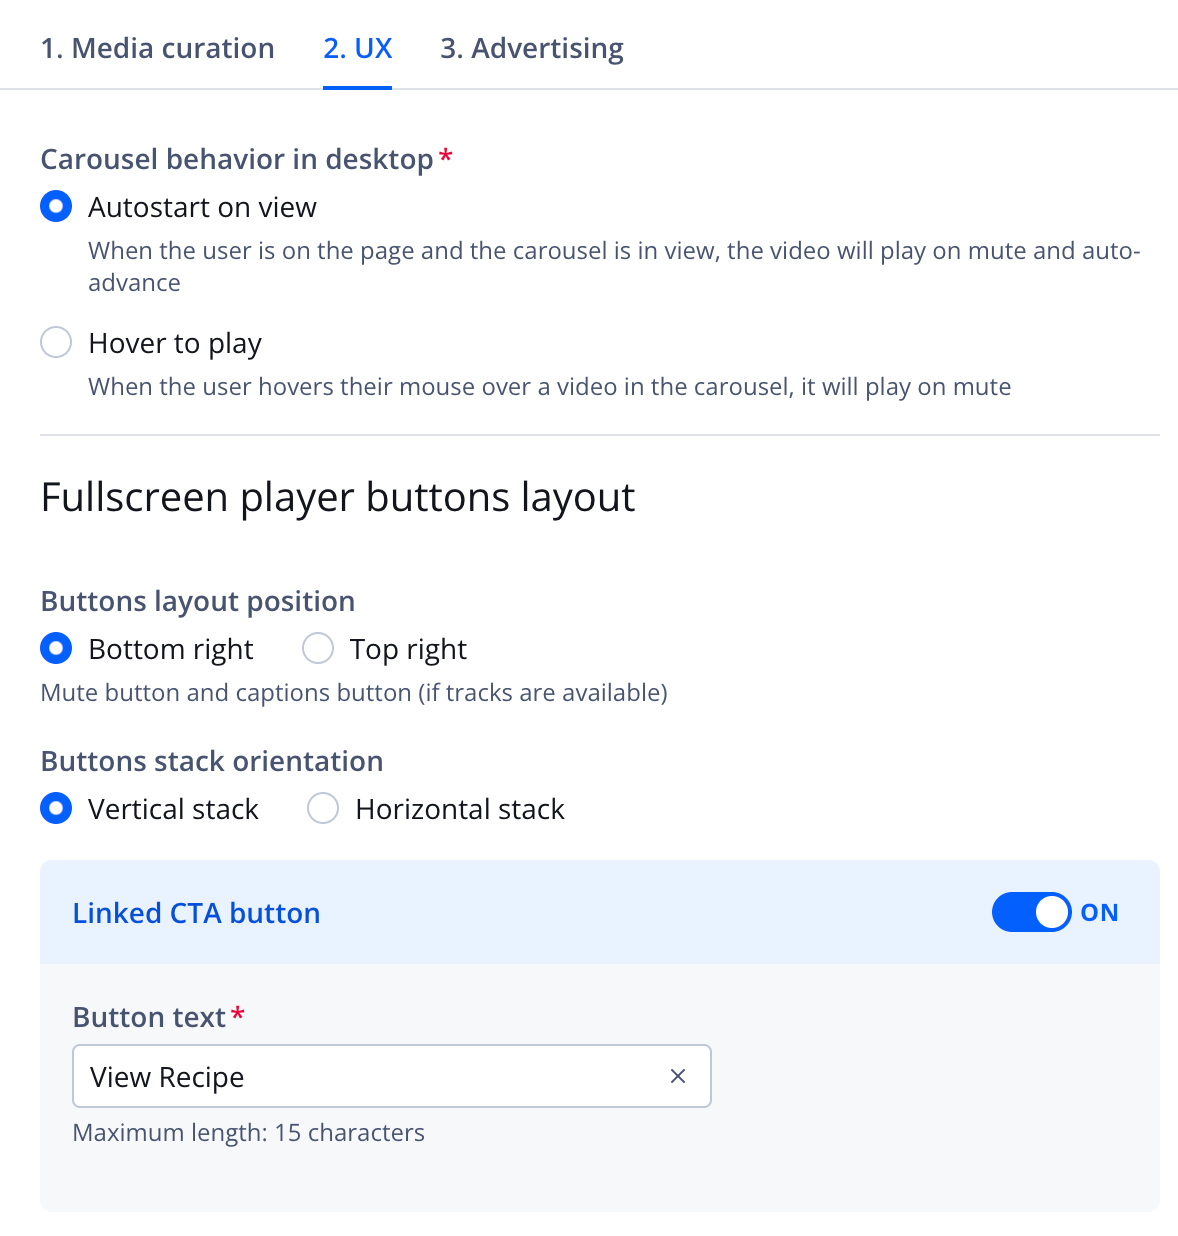This screenshot has width=1178, height=1236.
Task: Switch to the Media curation tab
Action: coord(157,48)
